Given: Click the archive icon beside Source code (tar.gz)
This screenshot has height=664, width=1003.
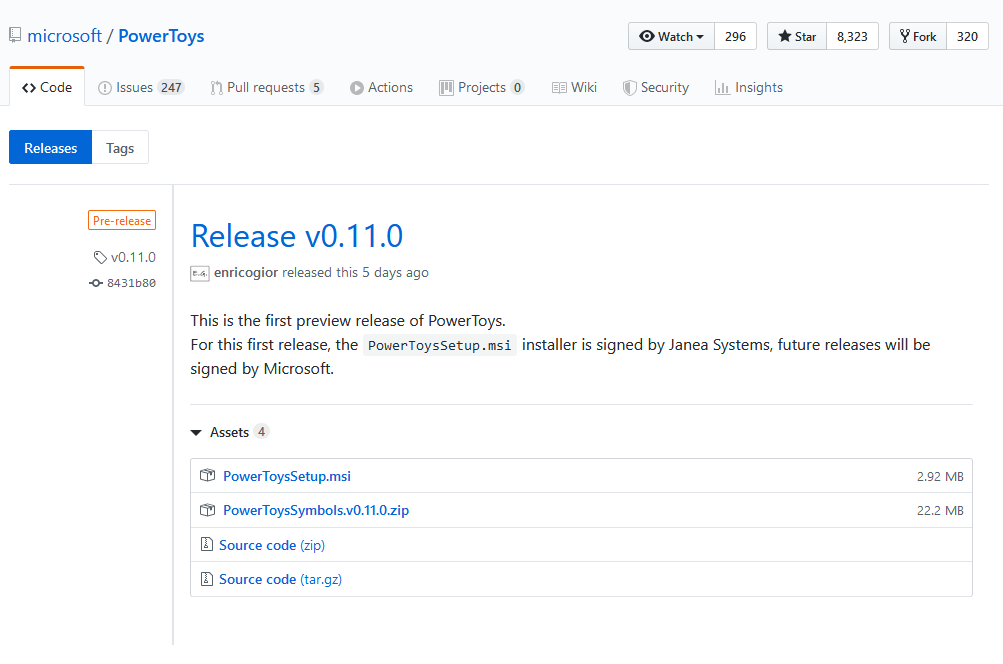Looking at the screenshot, I should 207,578.
